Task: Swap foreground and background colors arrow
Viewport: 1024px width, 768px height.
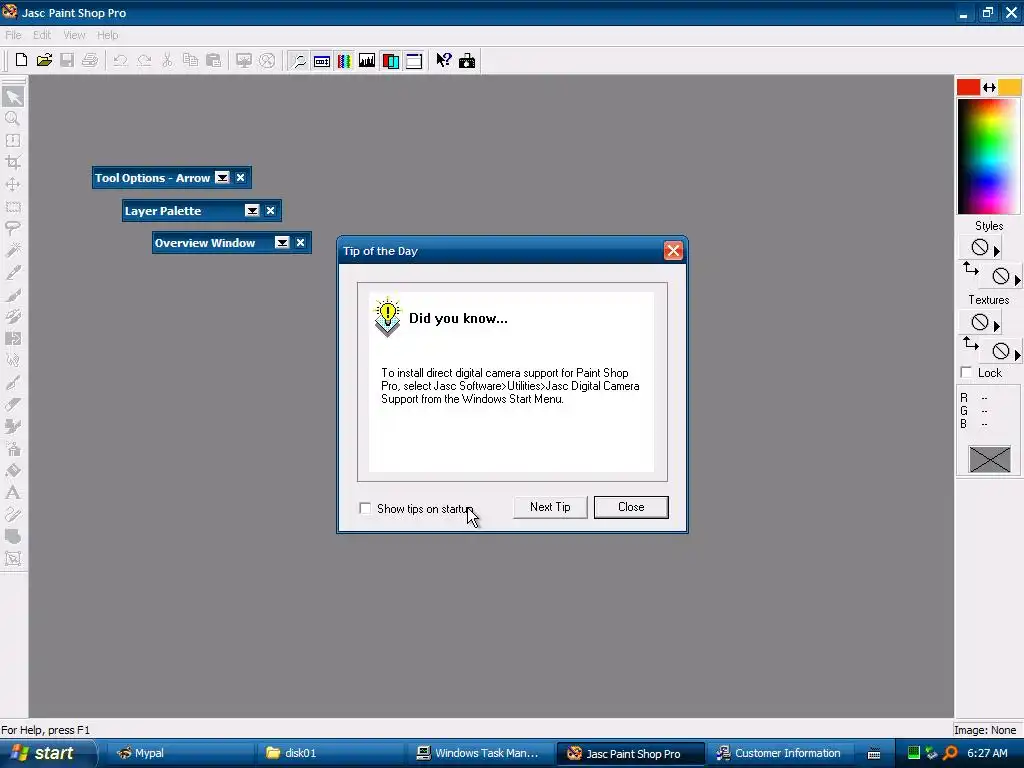Action: pyautogui.click(x=989, y=87)
